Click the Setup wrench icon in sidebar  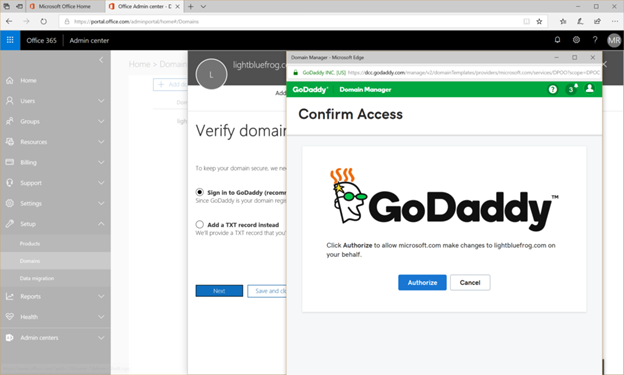pyautogui.click(x=10, y=224)
